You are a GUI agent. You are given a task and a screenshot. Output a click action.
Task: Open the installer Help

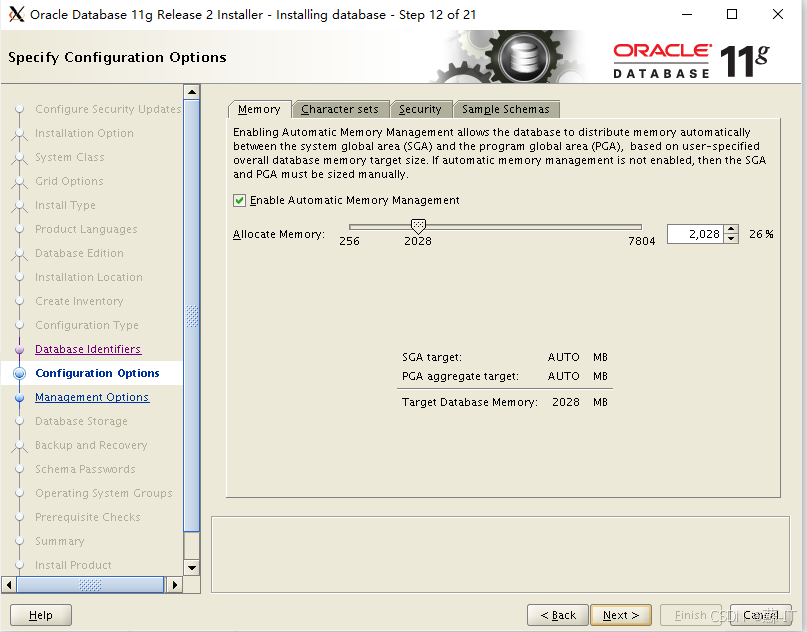point(40,615)
